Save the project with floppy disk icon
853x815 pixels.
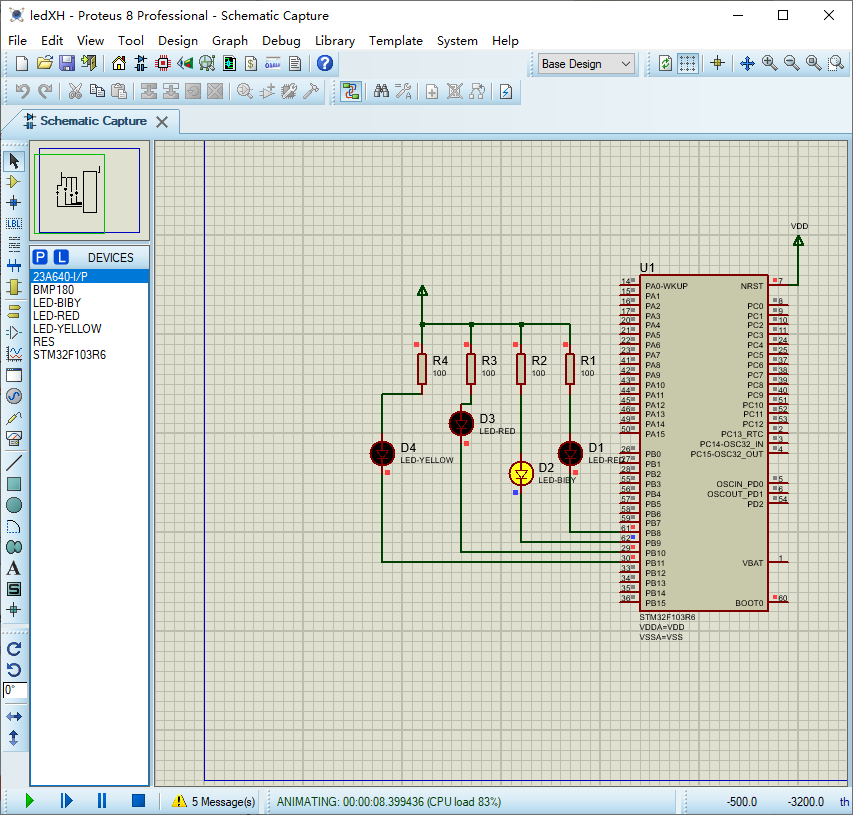67,64
